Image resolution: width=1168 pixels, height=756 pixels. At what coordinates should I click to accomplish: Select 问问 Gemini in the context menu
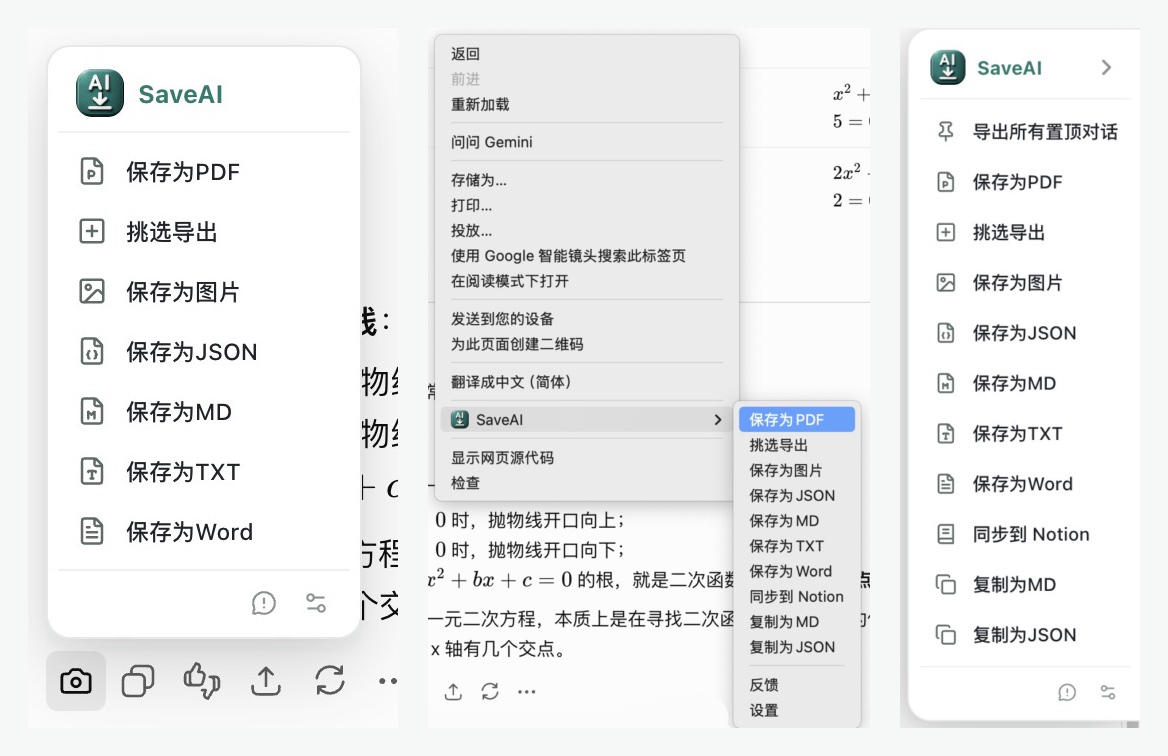coord(492,142)
